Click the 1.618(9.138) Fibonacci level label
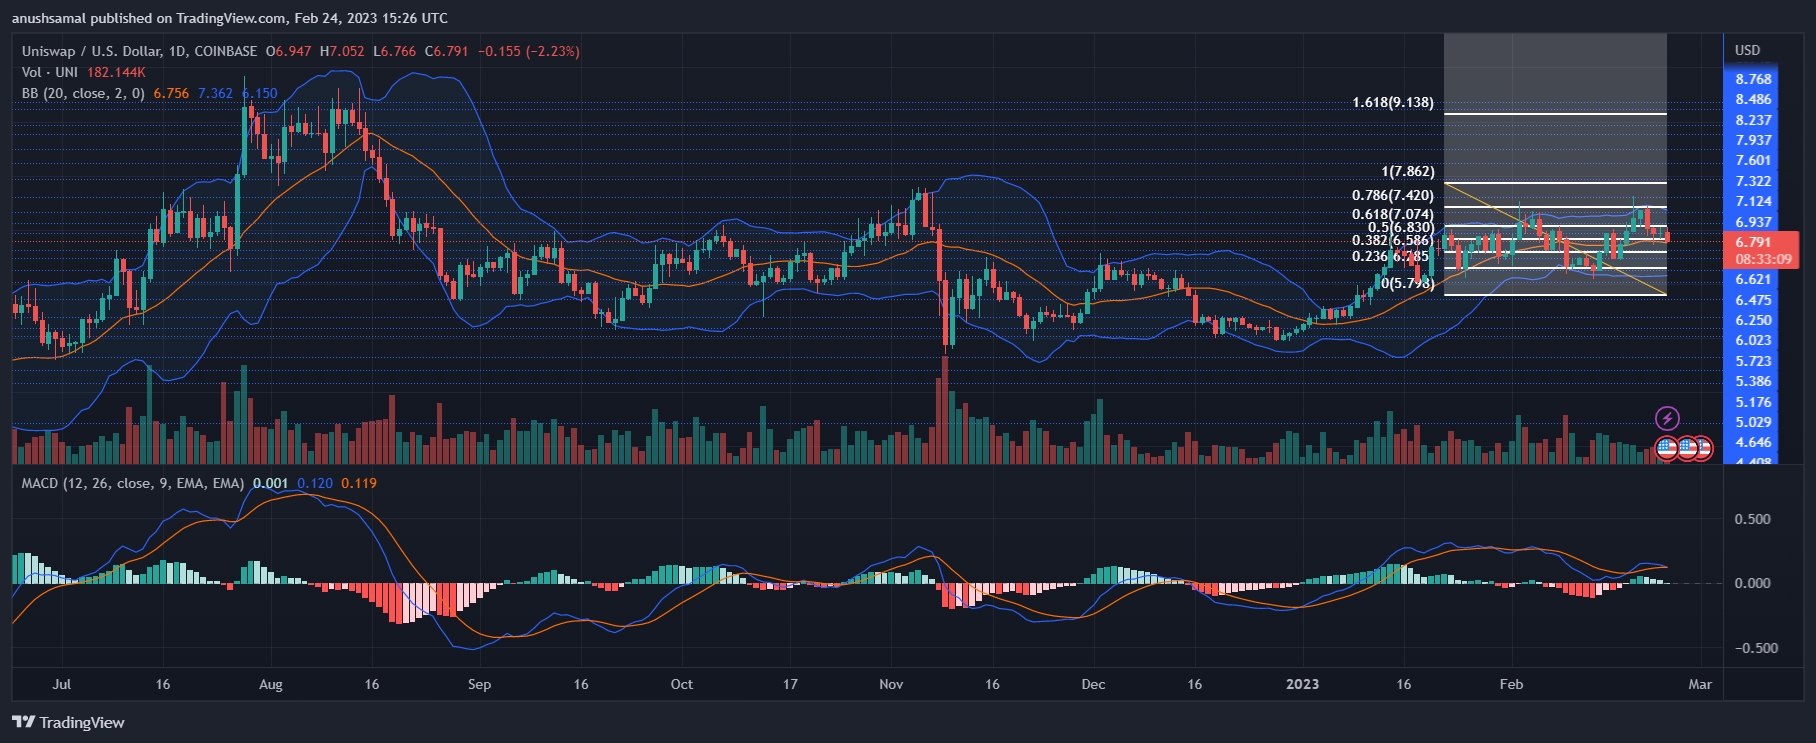This screenshot has width=1816, height=743. [x=1393, y=102]
